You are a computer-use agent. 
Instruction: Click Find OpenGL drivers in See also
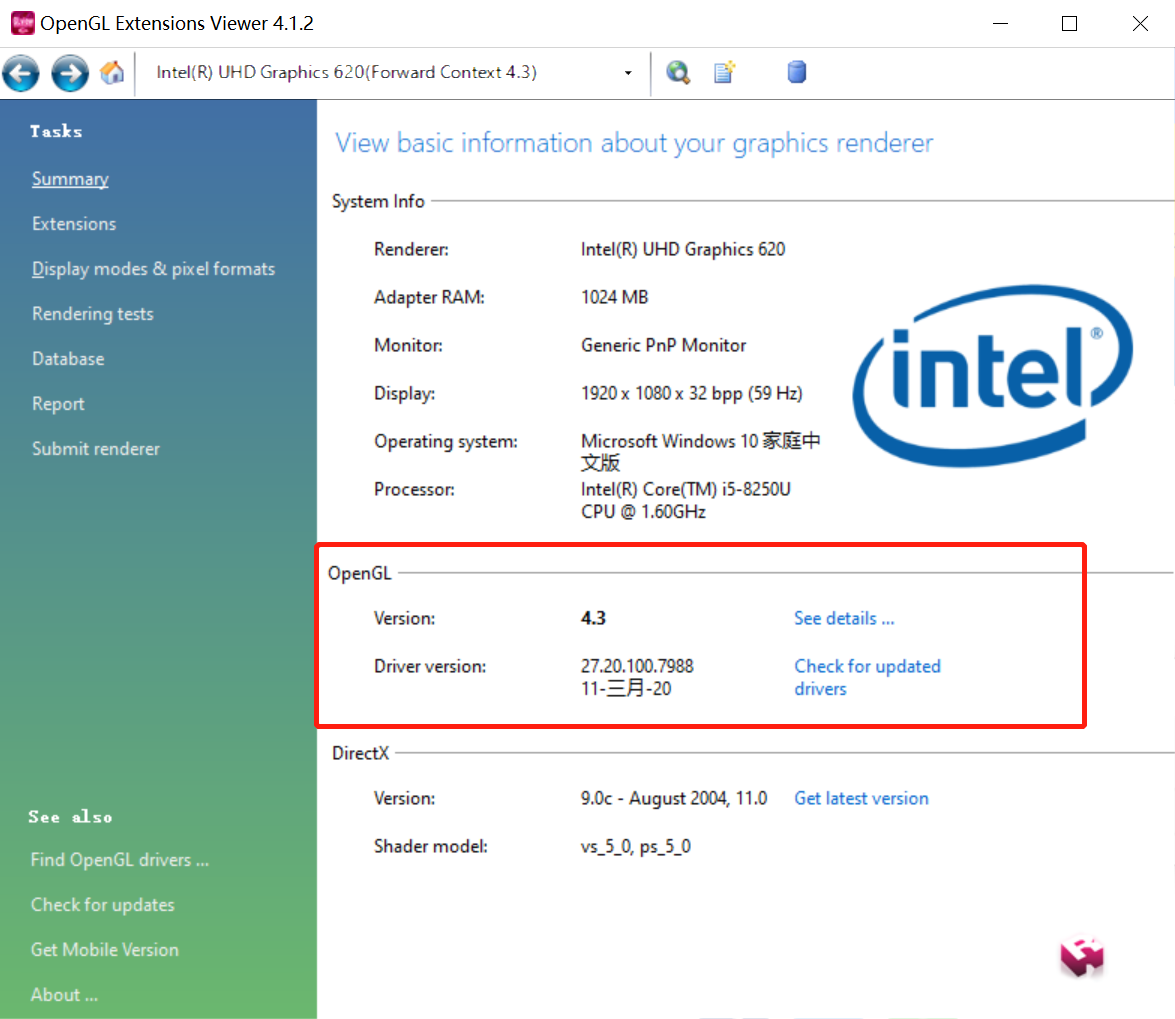click(x=119, y=859)
